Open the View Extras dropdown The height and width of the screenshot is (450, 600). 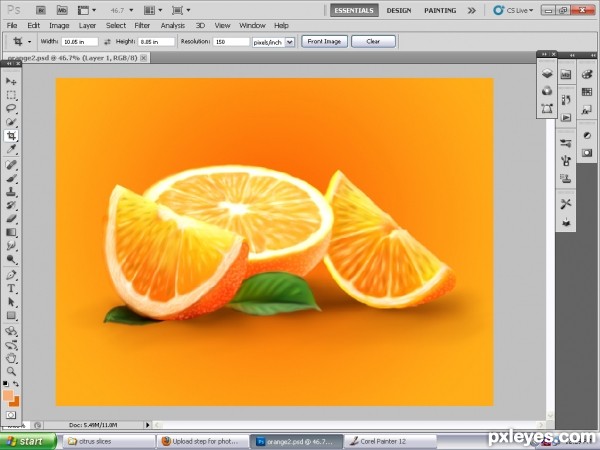pos(87,10)
